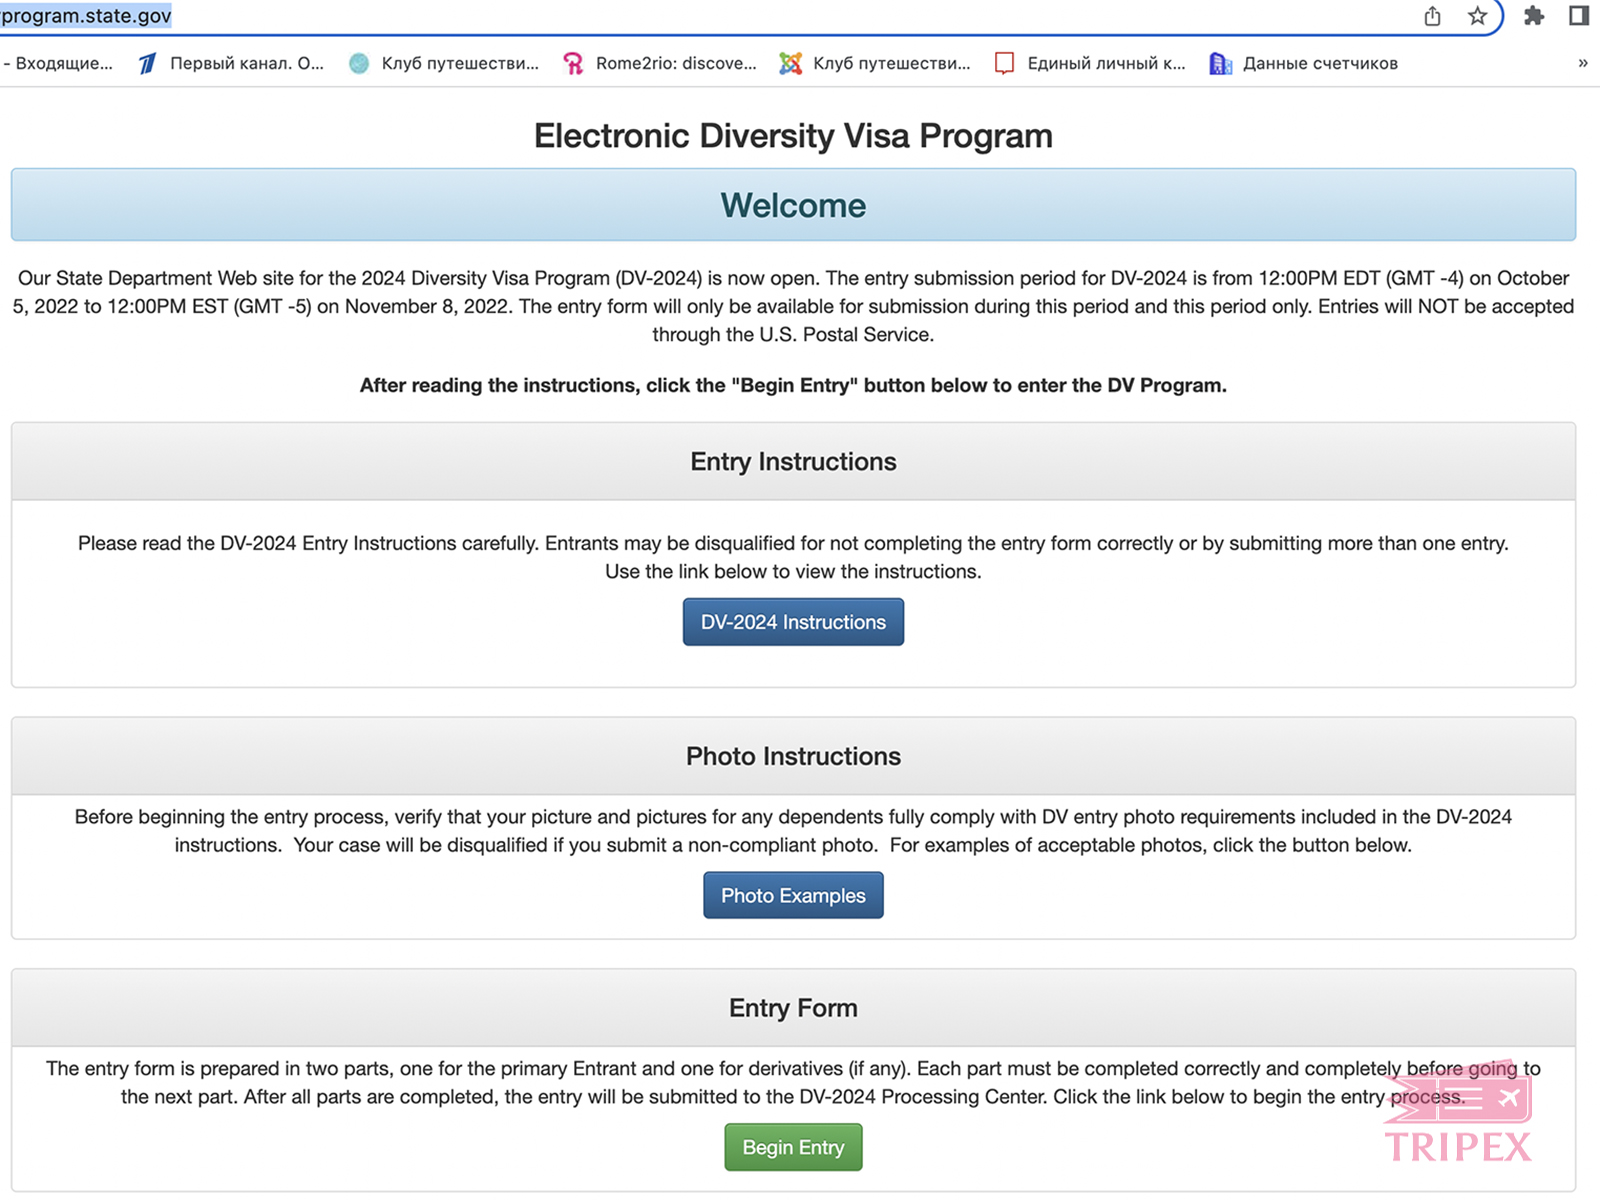Click the Photo Instructions section header

[x=793, y=756]
